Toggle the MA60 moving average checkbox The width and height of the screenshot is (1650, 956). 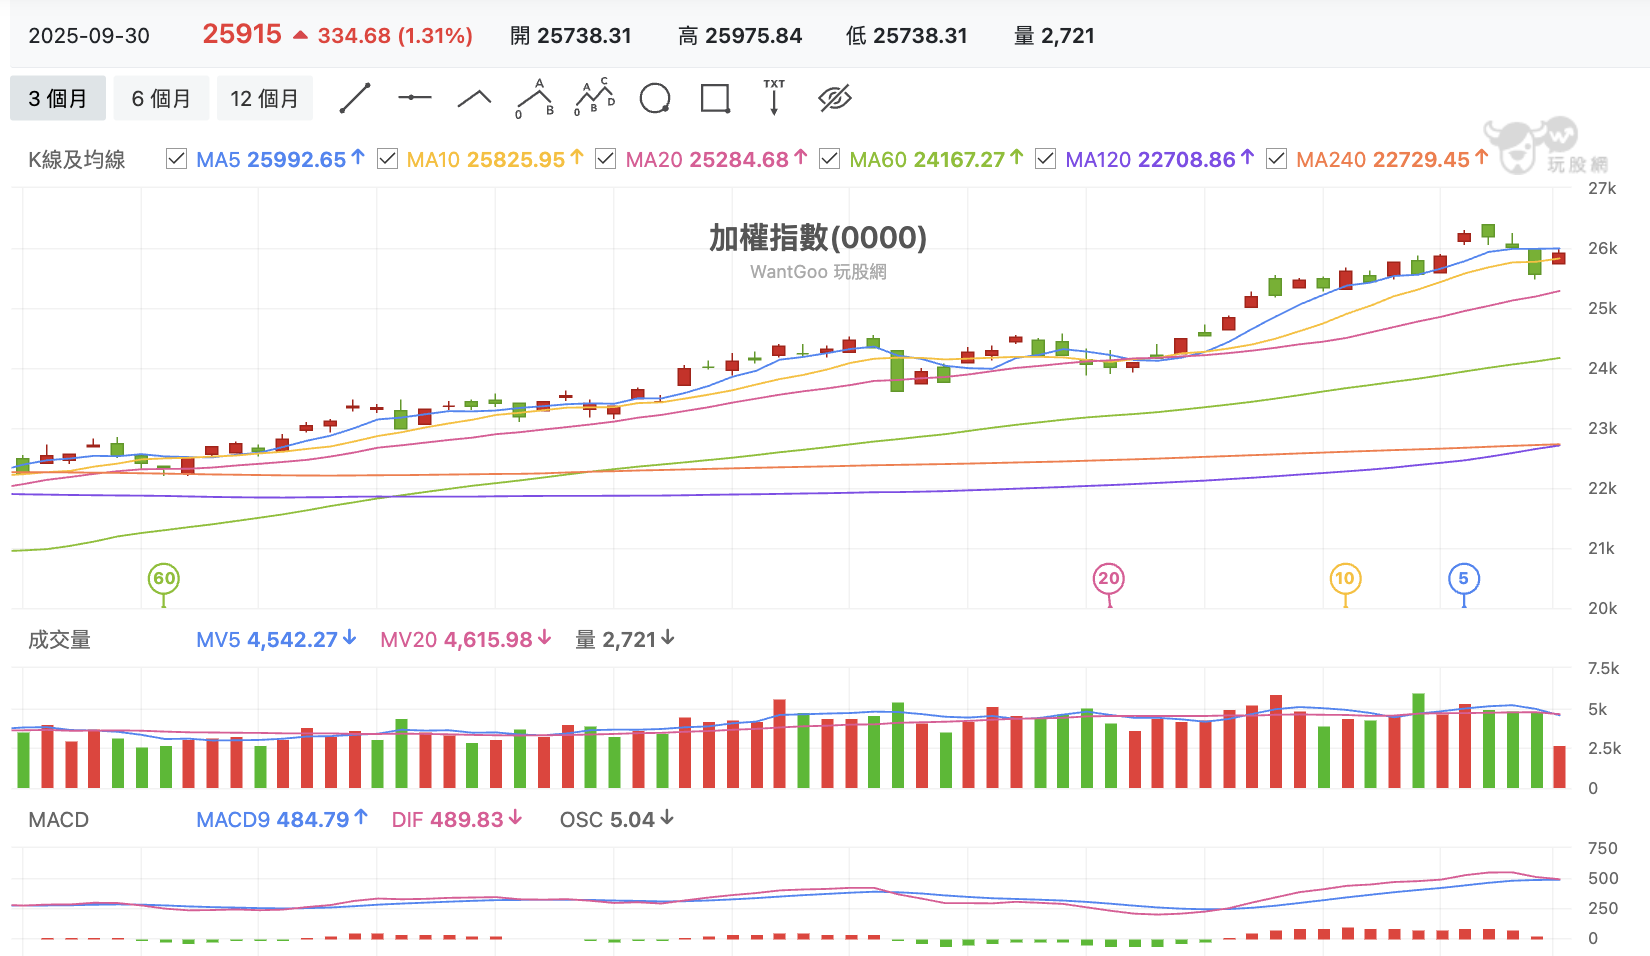(x=829, y=159)
